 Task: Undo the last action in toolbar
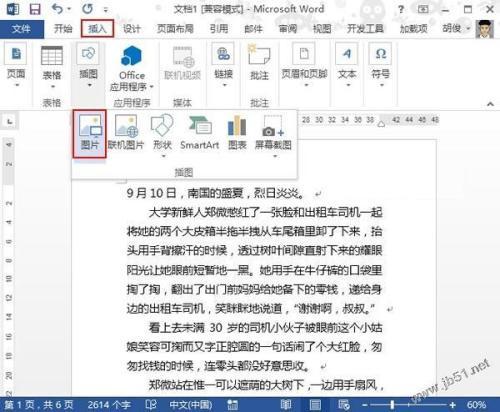pyautogui.click(x=58, y=9)
